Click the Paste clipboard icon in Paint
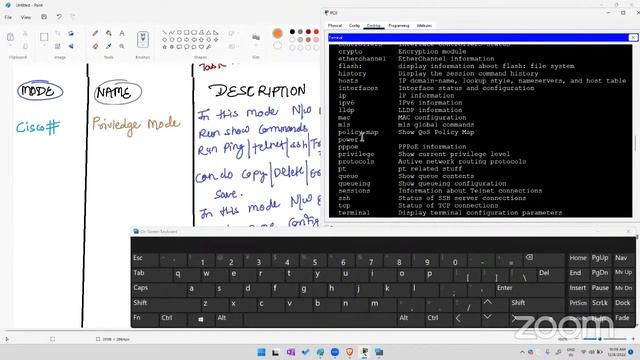Viewport: 640px width, 360px height. pyautogui.click(x=11, y=37)
